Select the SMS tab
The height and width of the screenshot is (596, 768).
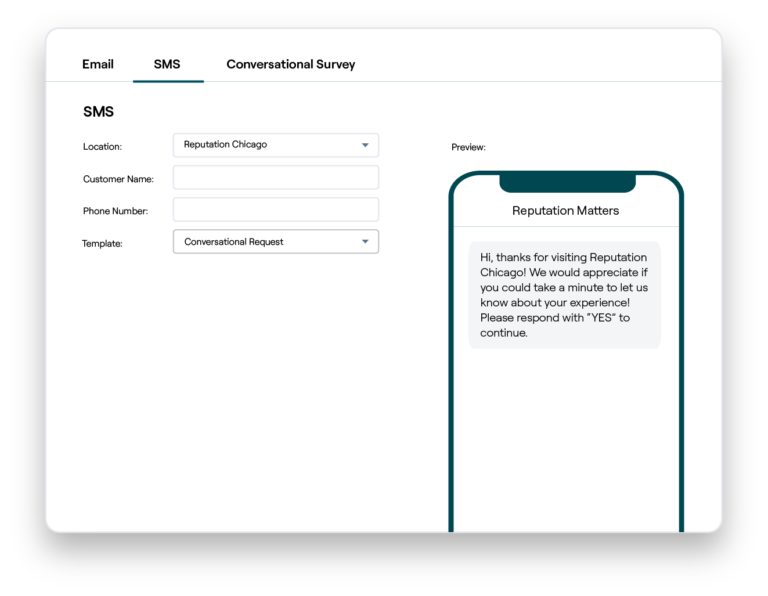point(167,64)
